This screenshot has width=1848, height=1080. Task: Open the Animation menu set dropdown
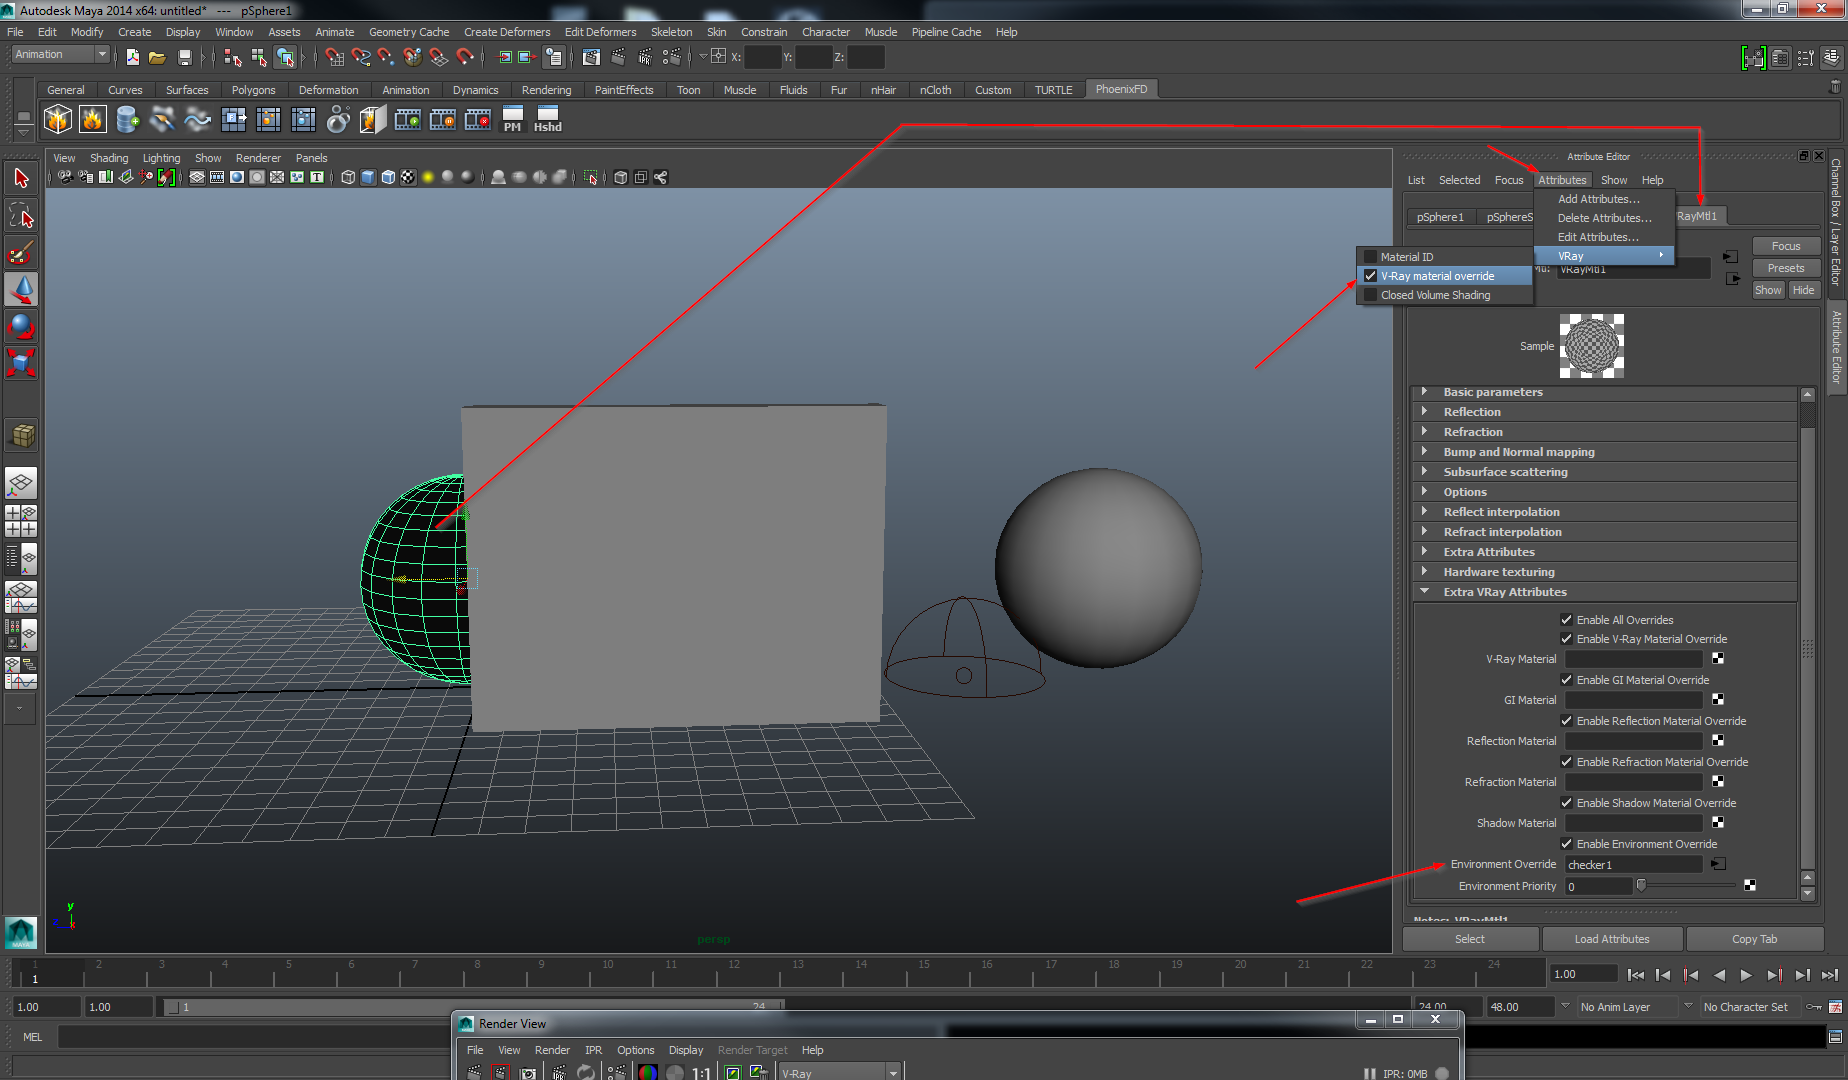pos(60,55)
